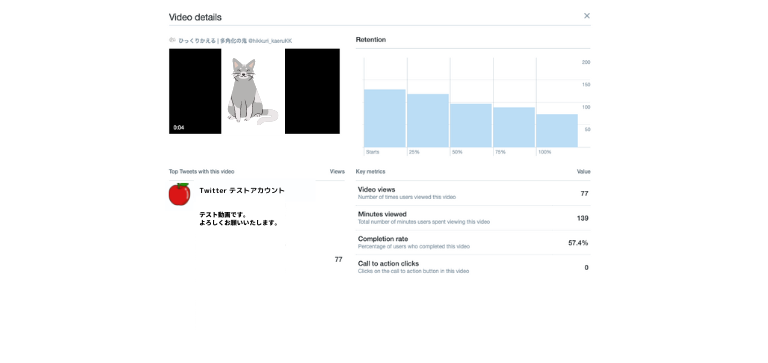Click the 'Starts' x-axis label
Image resolution: width=768 pixels, height=363 pixels.
click(373, 152)
